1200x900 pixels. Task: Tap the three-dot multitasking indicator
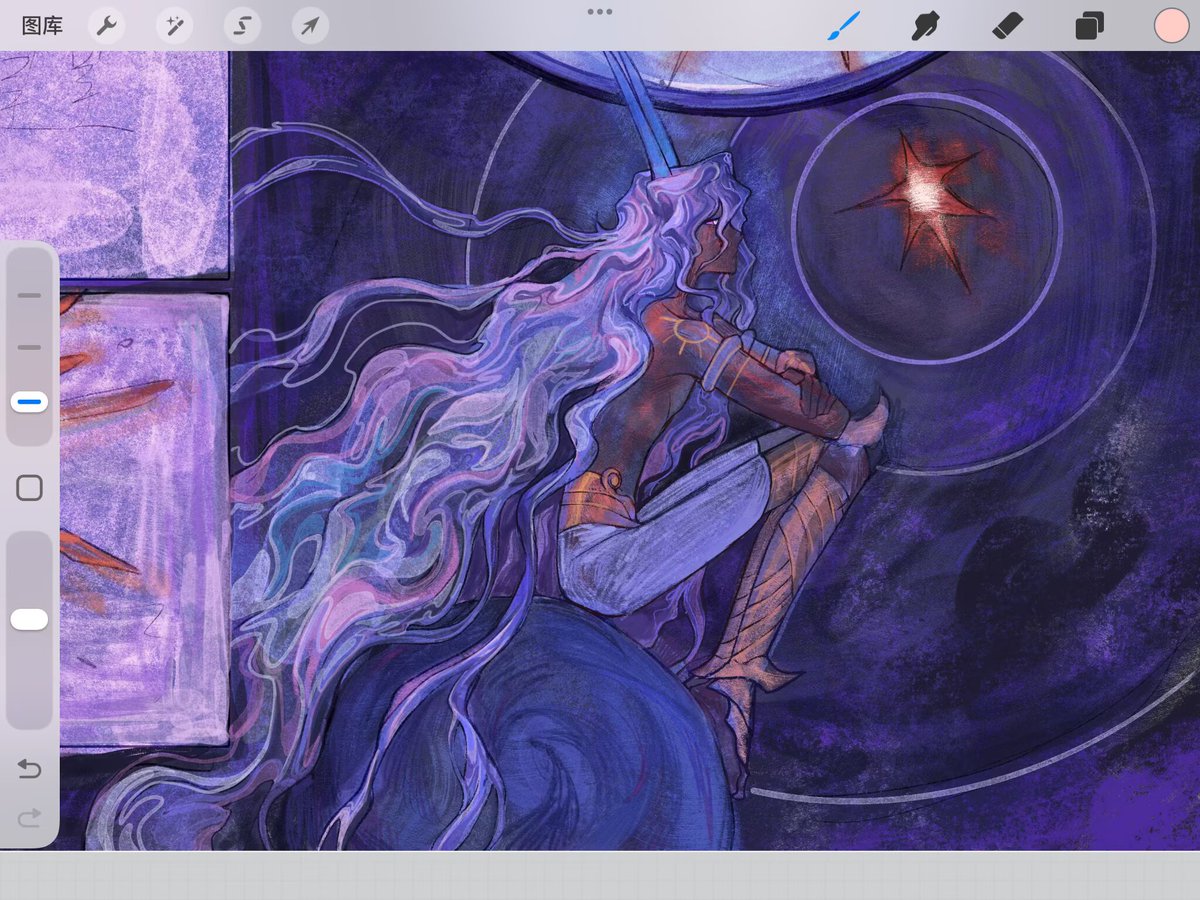click(x=600, y=12)
